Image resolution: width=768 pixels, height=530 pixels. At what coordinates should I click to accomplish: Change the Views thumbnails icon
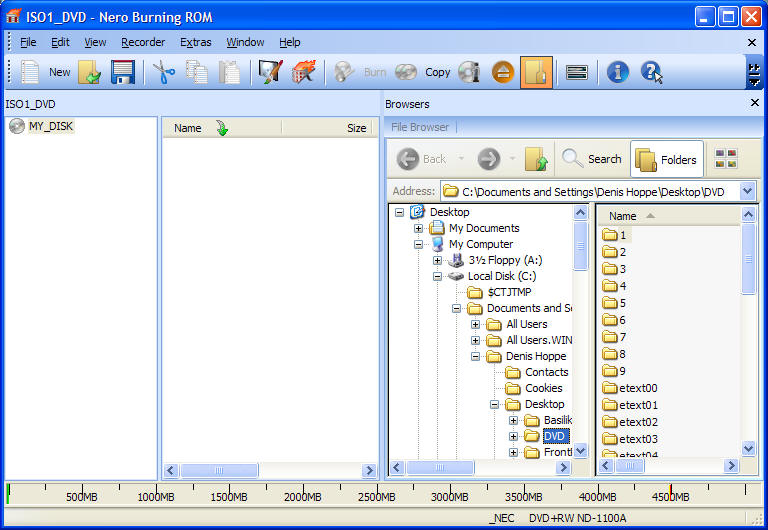click(x=726, y=159)
